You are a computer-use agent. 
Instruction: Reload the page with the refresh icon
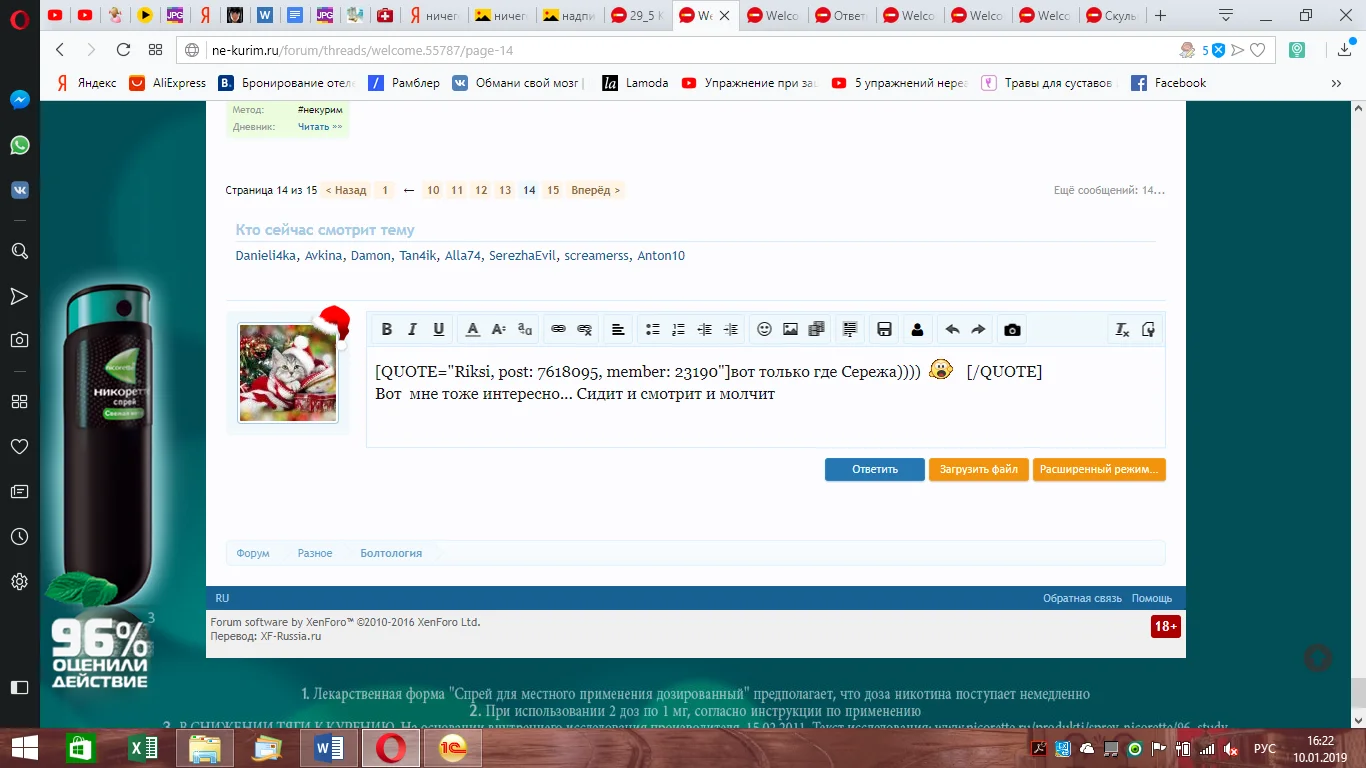coord(123,50)
